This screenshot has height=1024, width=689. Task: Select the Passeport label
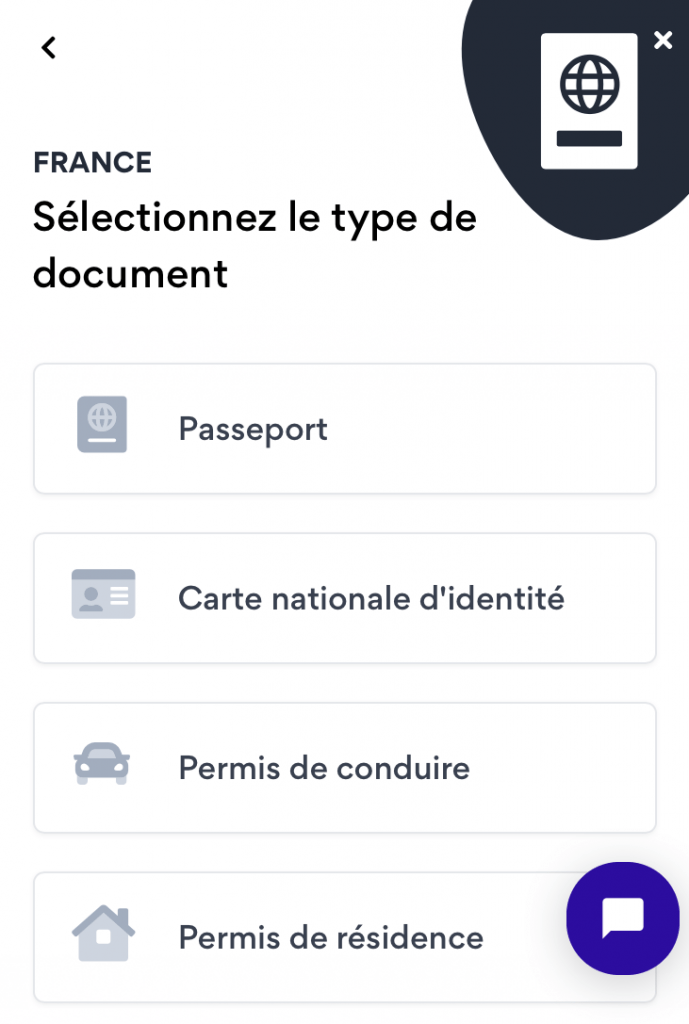[x=253, y=429]
